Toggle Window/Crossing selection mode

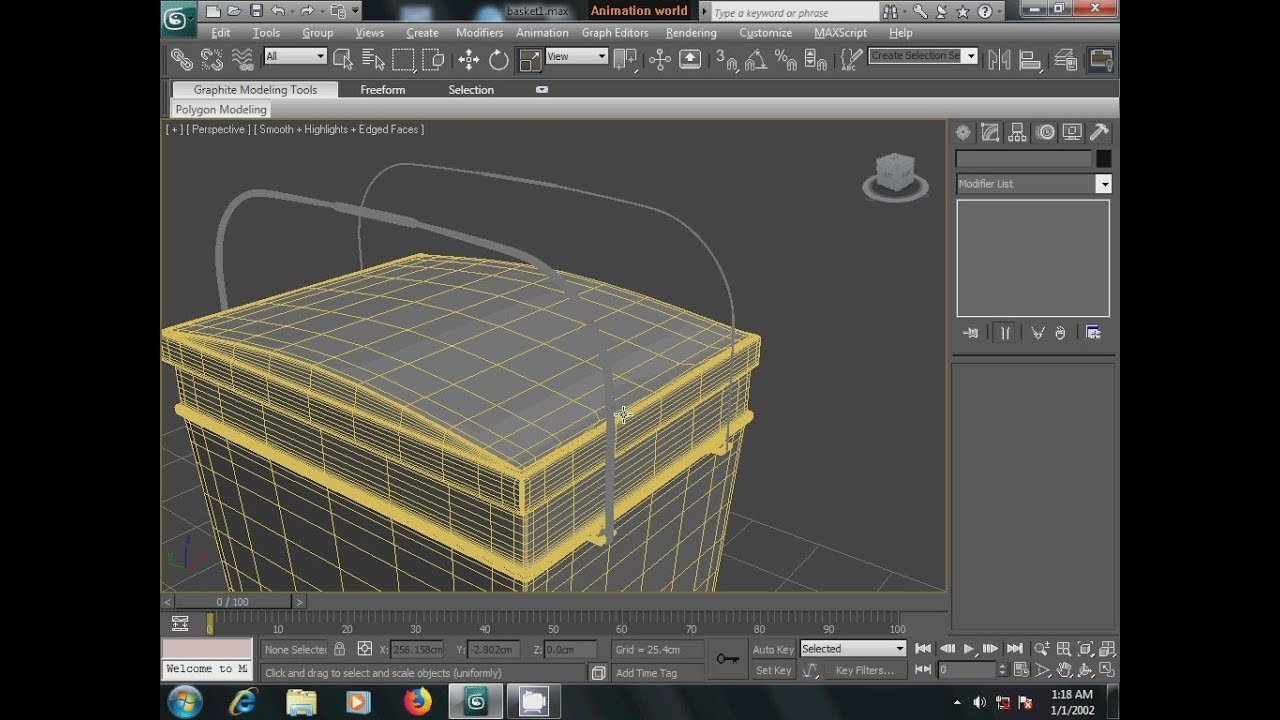433,60
